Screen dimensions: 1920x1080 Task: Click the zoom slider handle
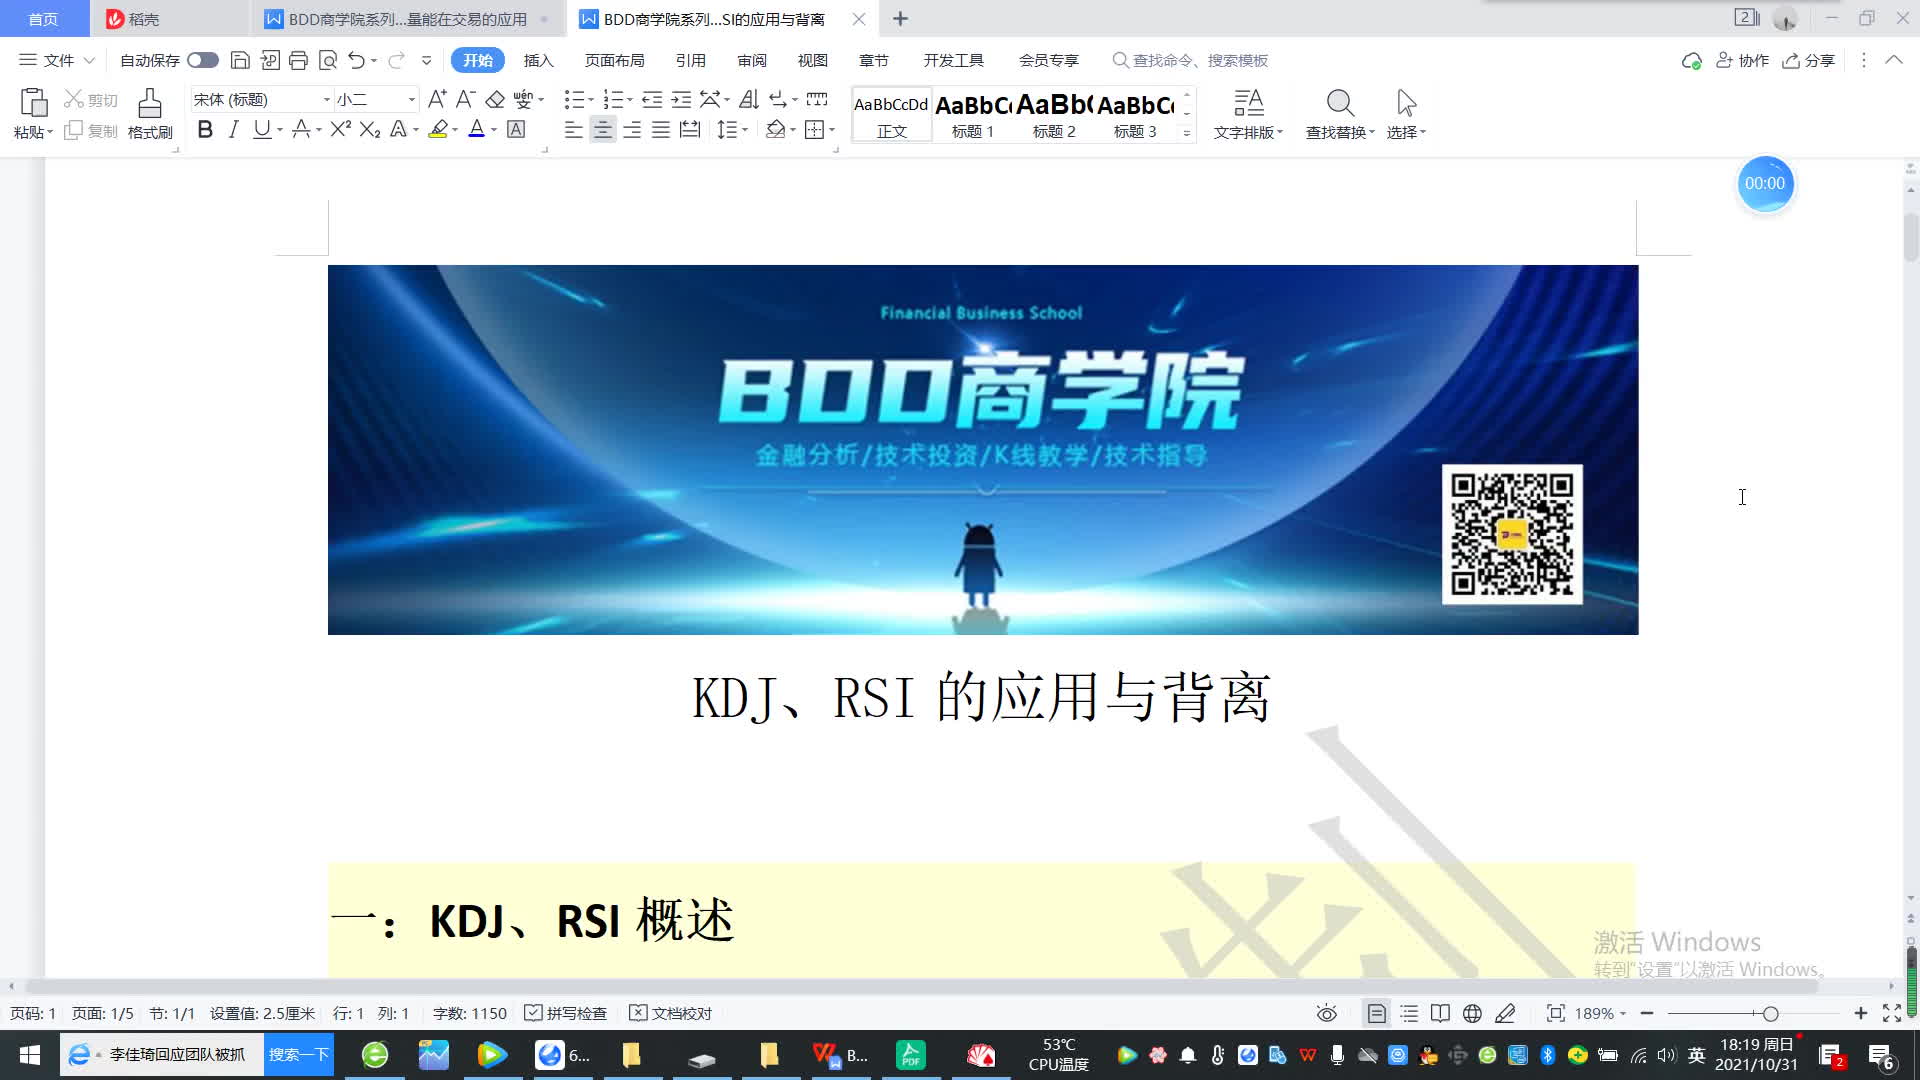1770,1013
